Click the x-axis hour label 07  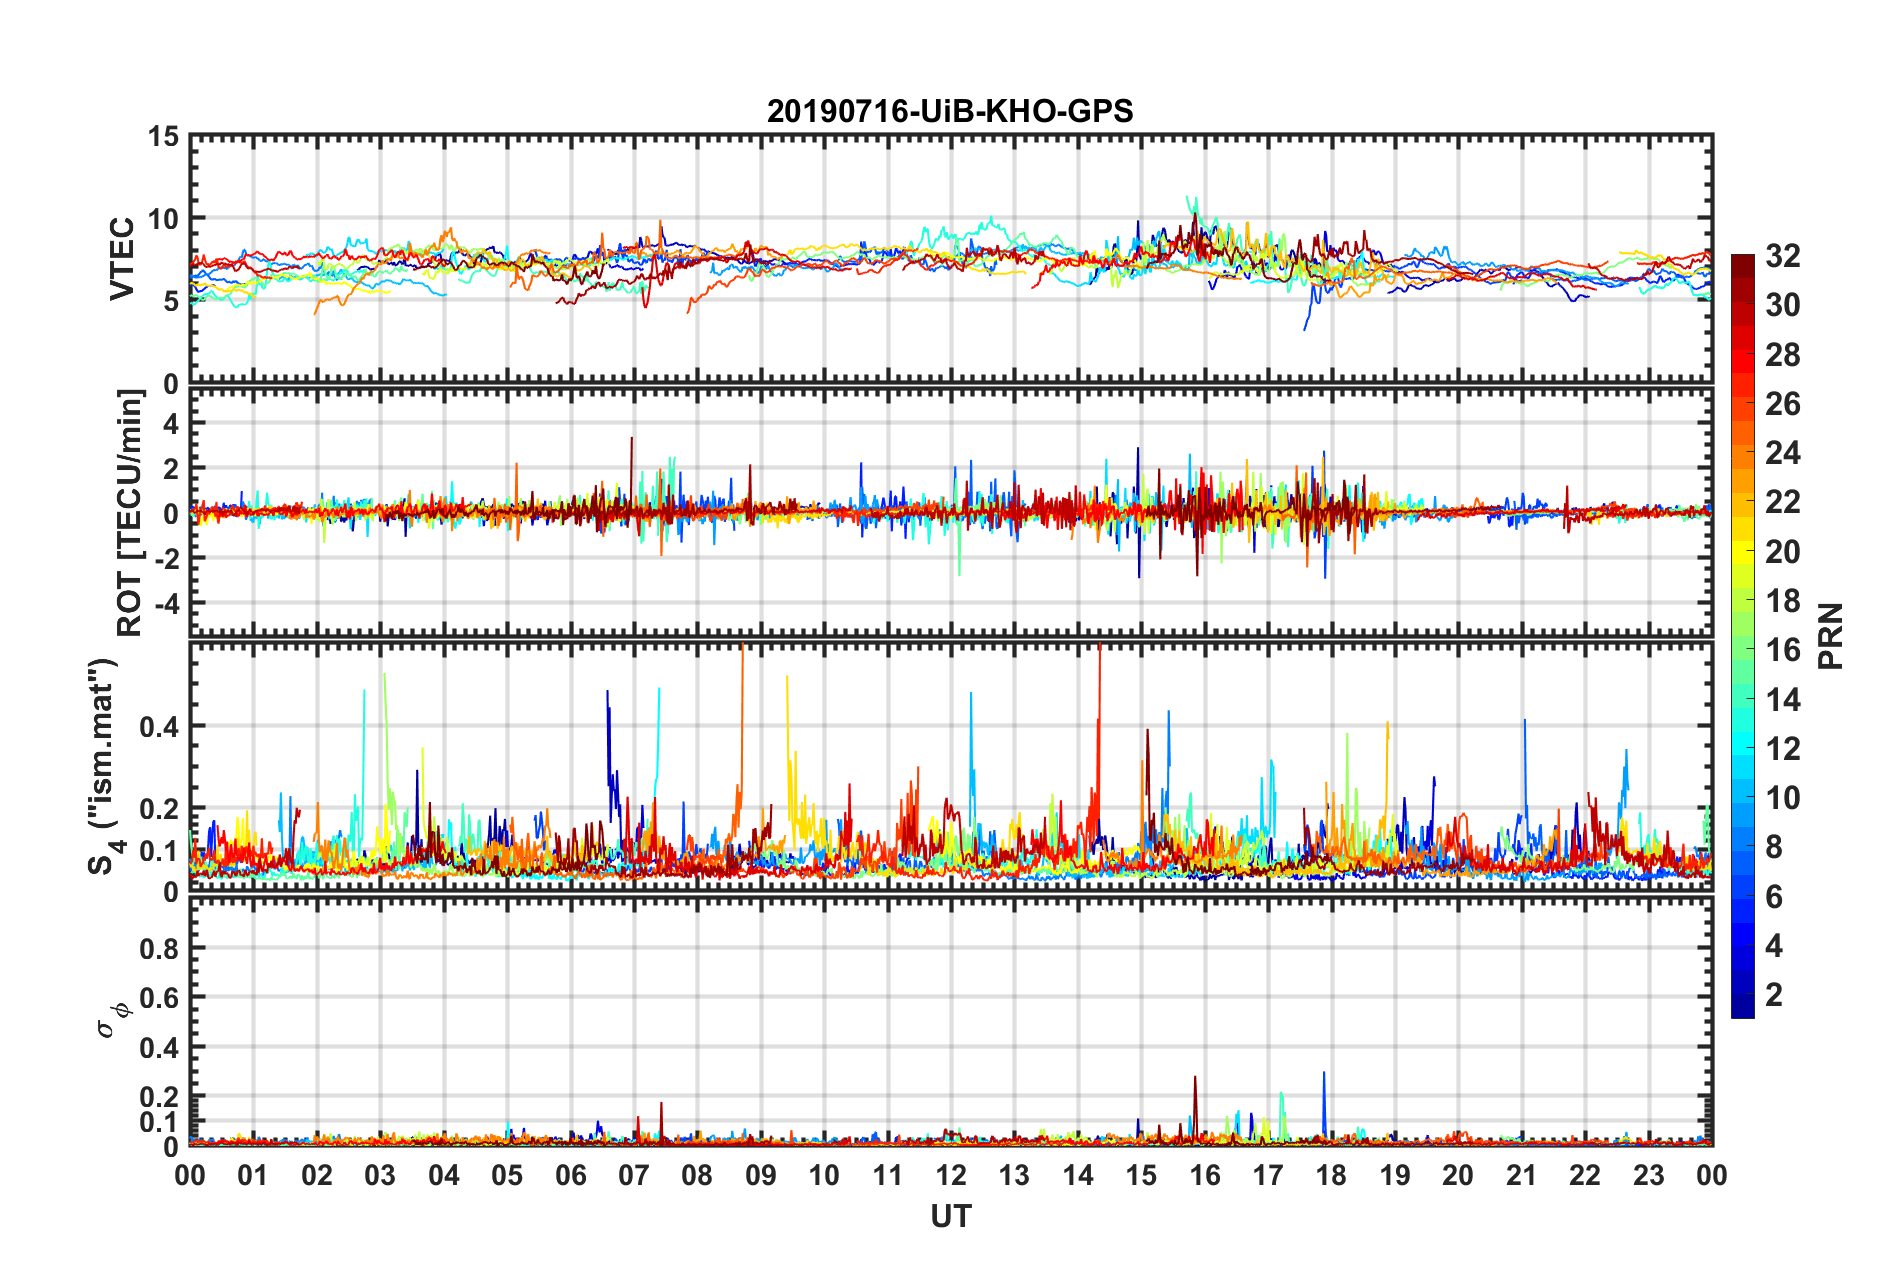coord(634,1175)
